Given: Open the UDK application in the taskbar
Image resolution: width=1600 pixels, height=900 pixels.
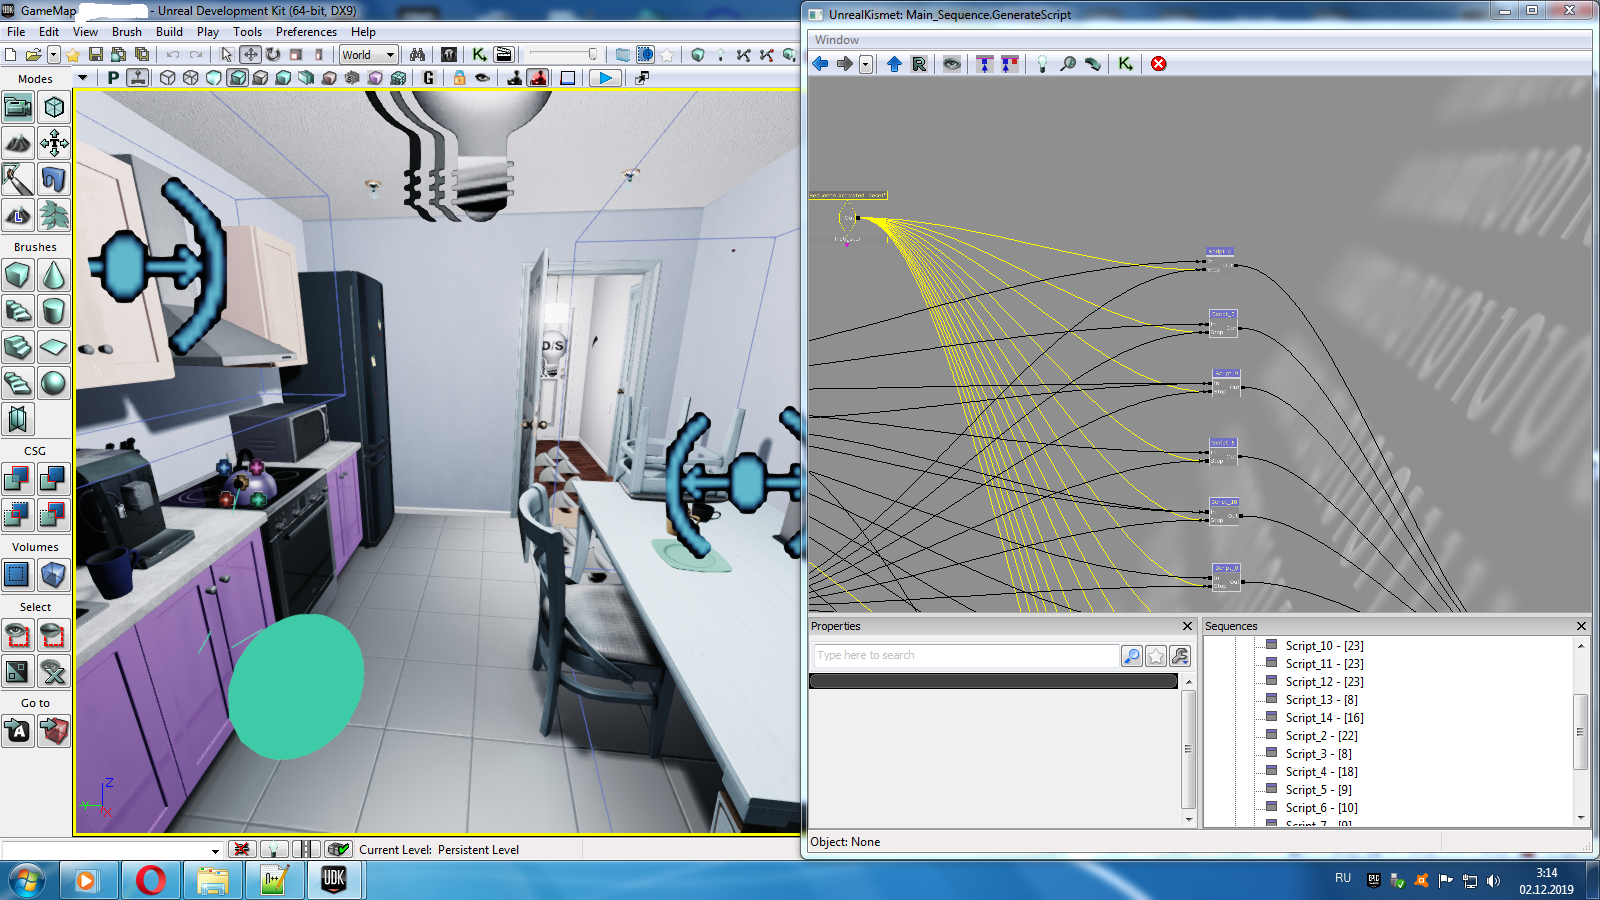Looking at the screenshot, I should 334,880.
